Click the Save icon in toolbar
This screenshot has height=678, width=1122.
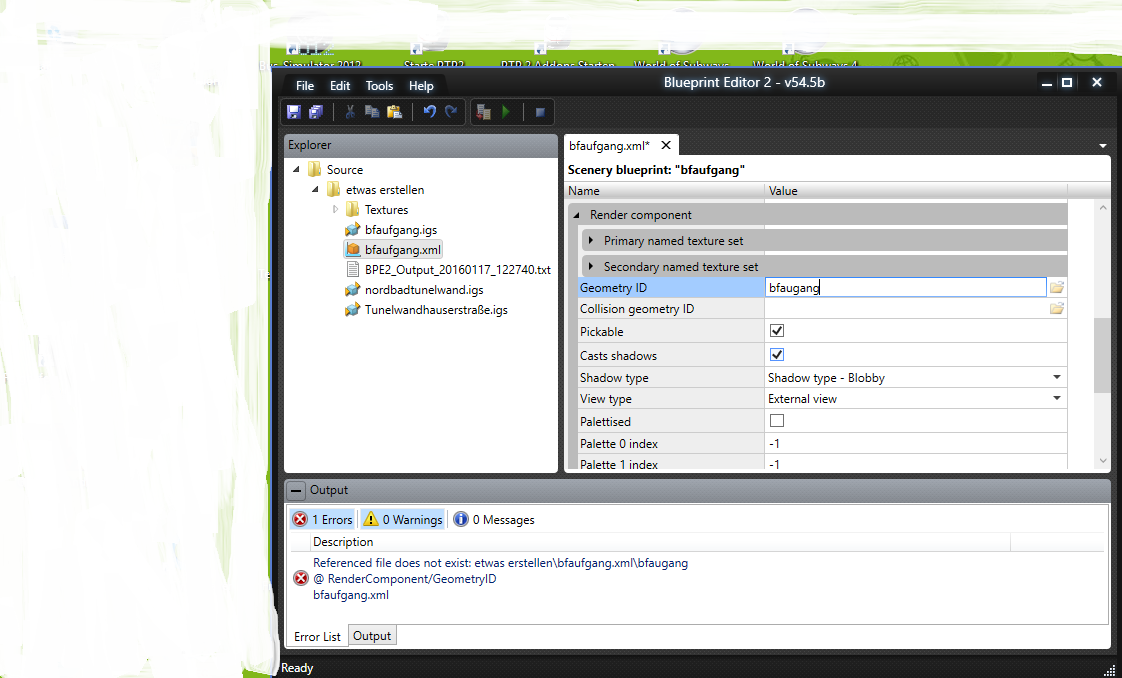click(x=294, y=112)
